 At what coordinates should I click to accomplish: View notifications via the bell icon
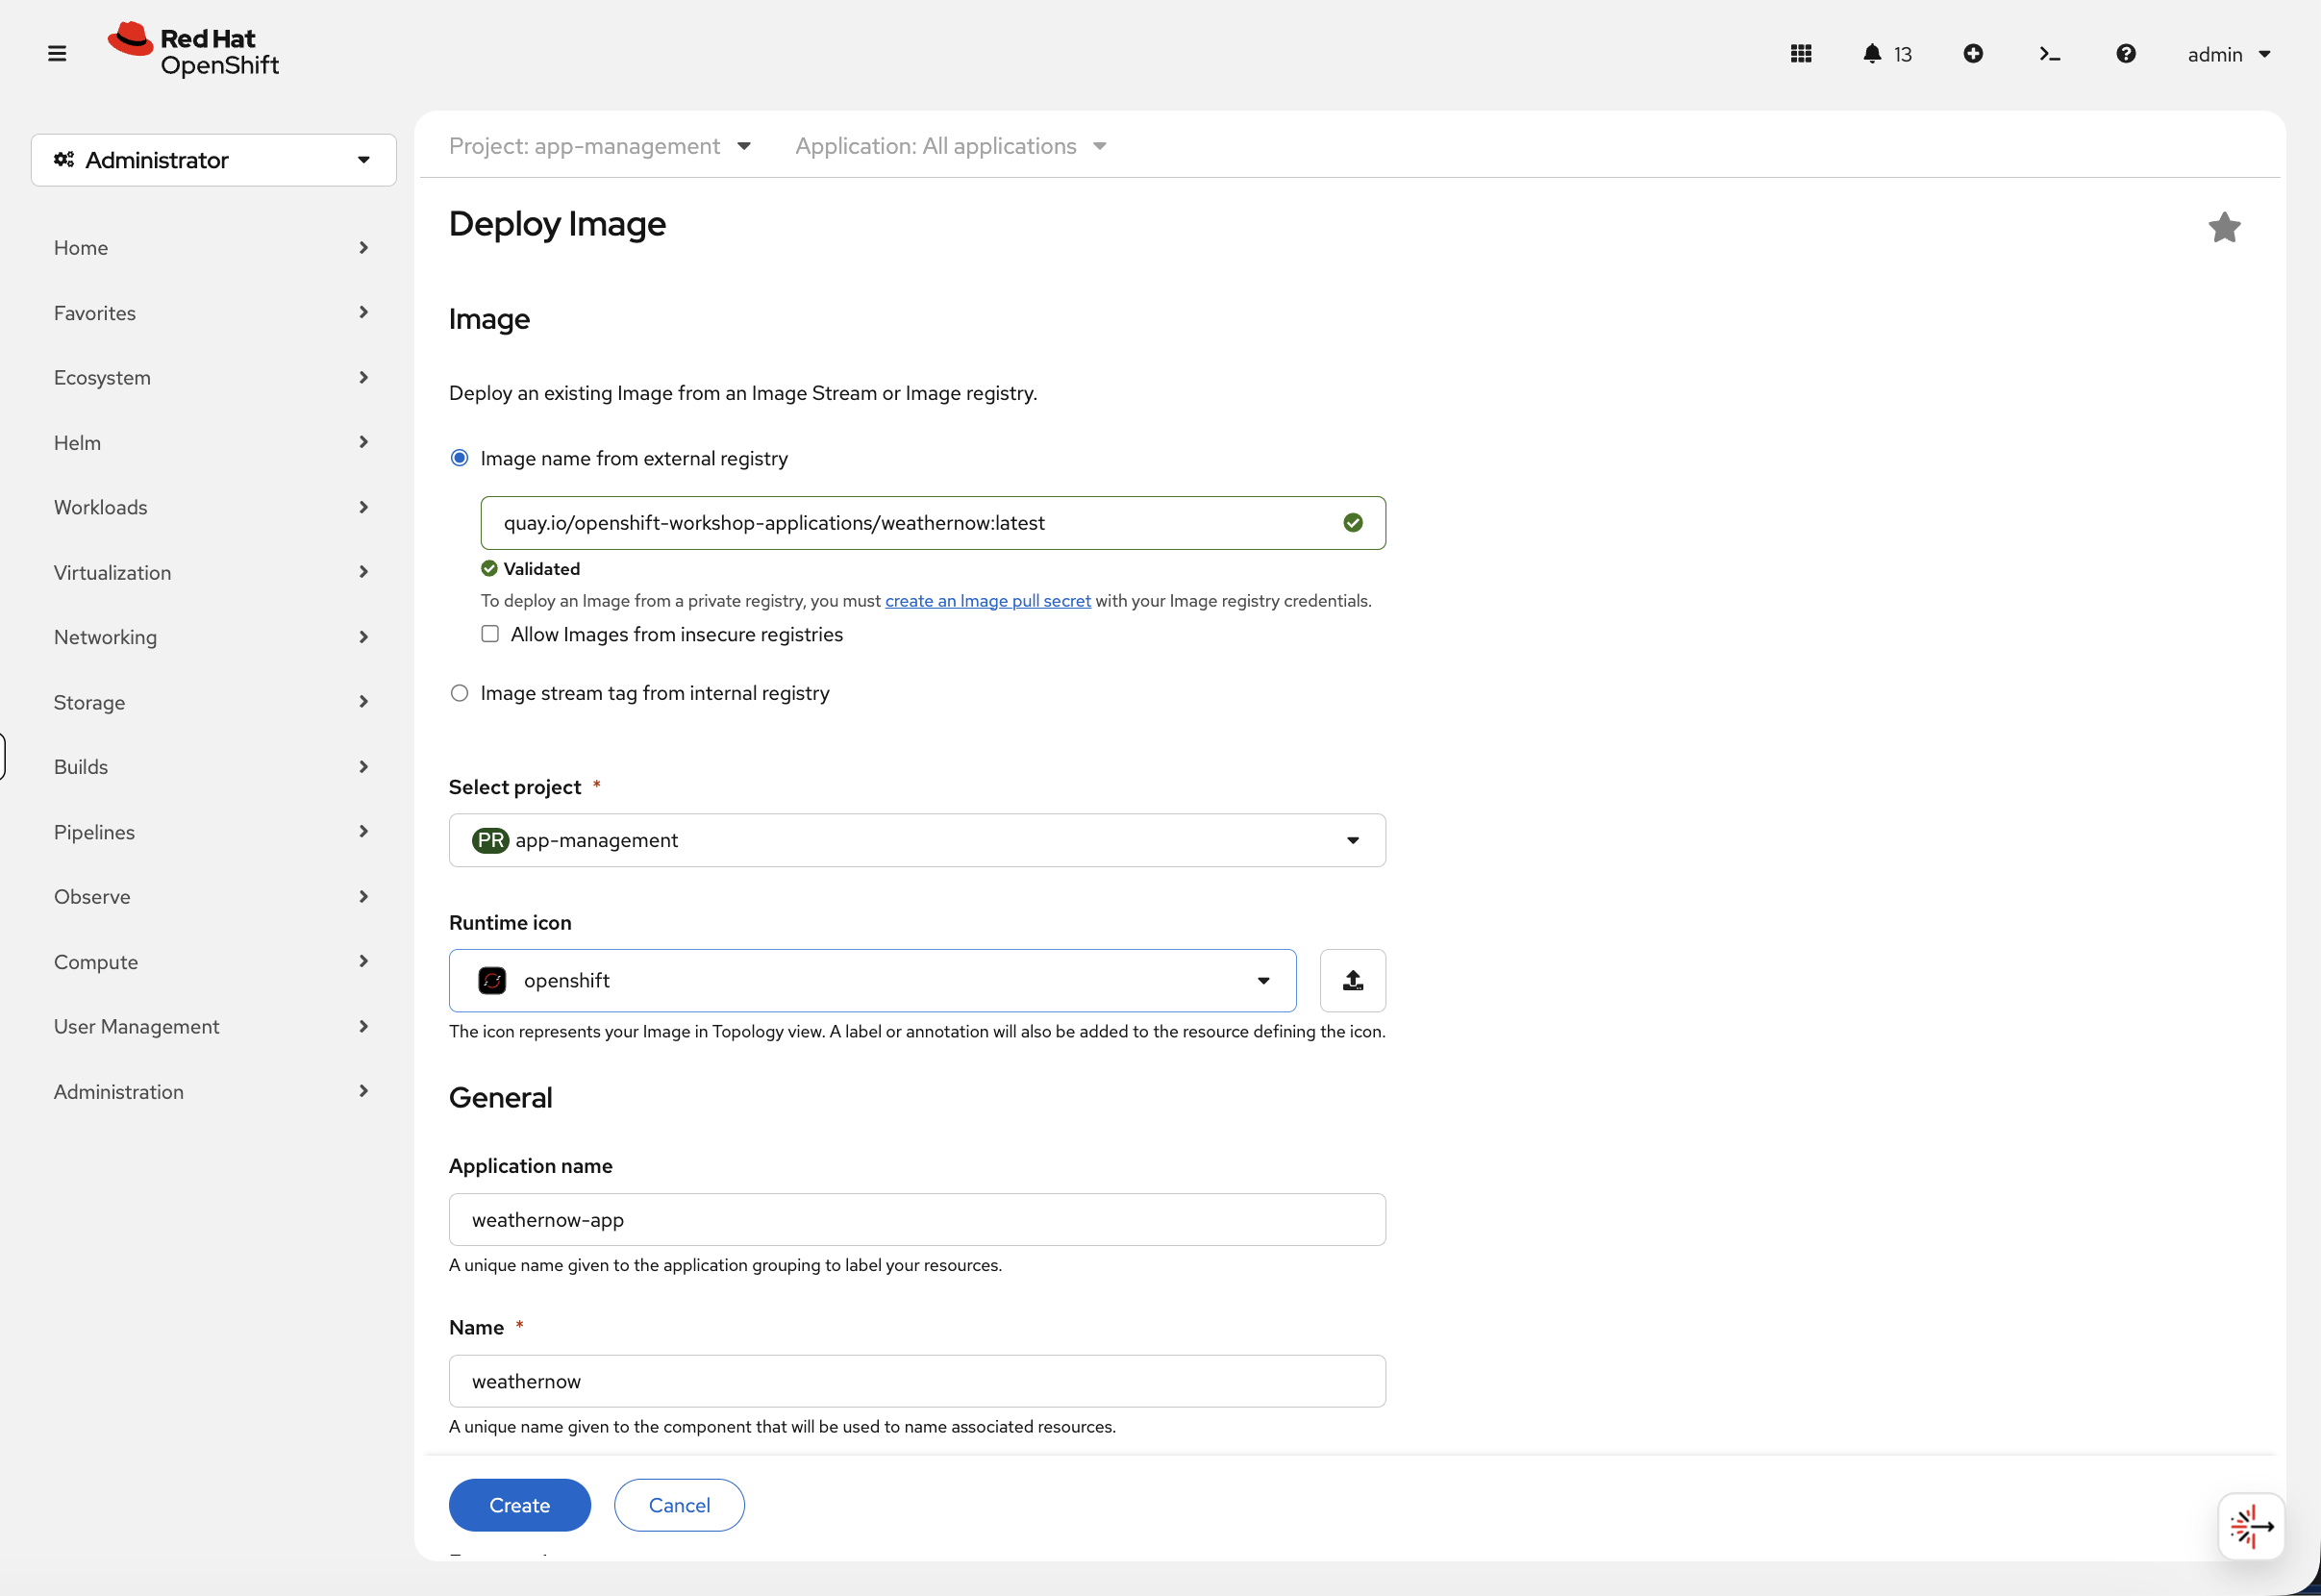point(1872,53)
